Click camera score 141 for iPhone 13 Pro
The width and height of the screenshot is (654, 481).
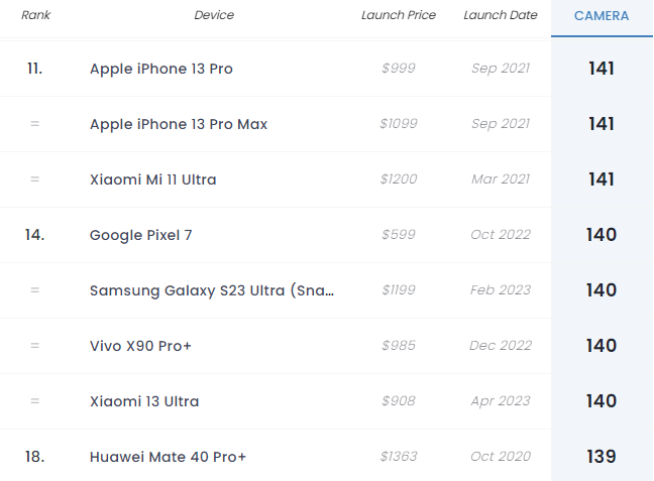click(601, 69)
